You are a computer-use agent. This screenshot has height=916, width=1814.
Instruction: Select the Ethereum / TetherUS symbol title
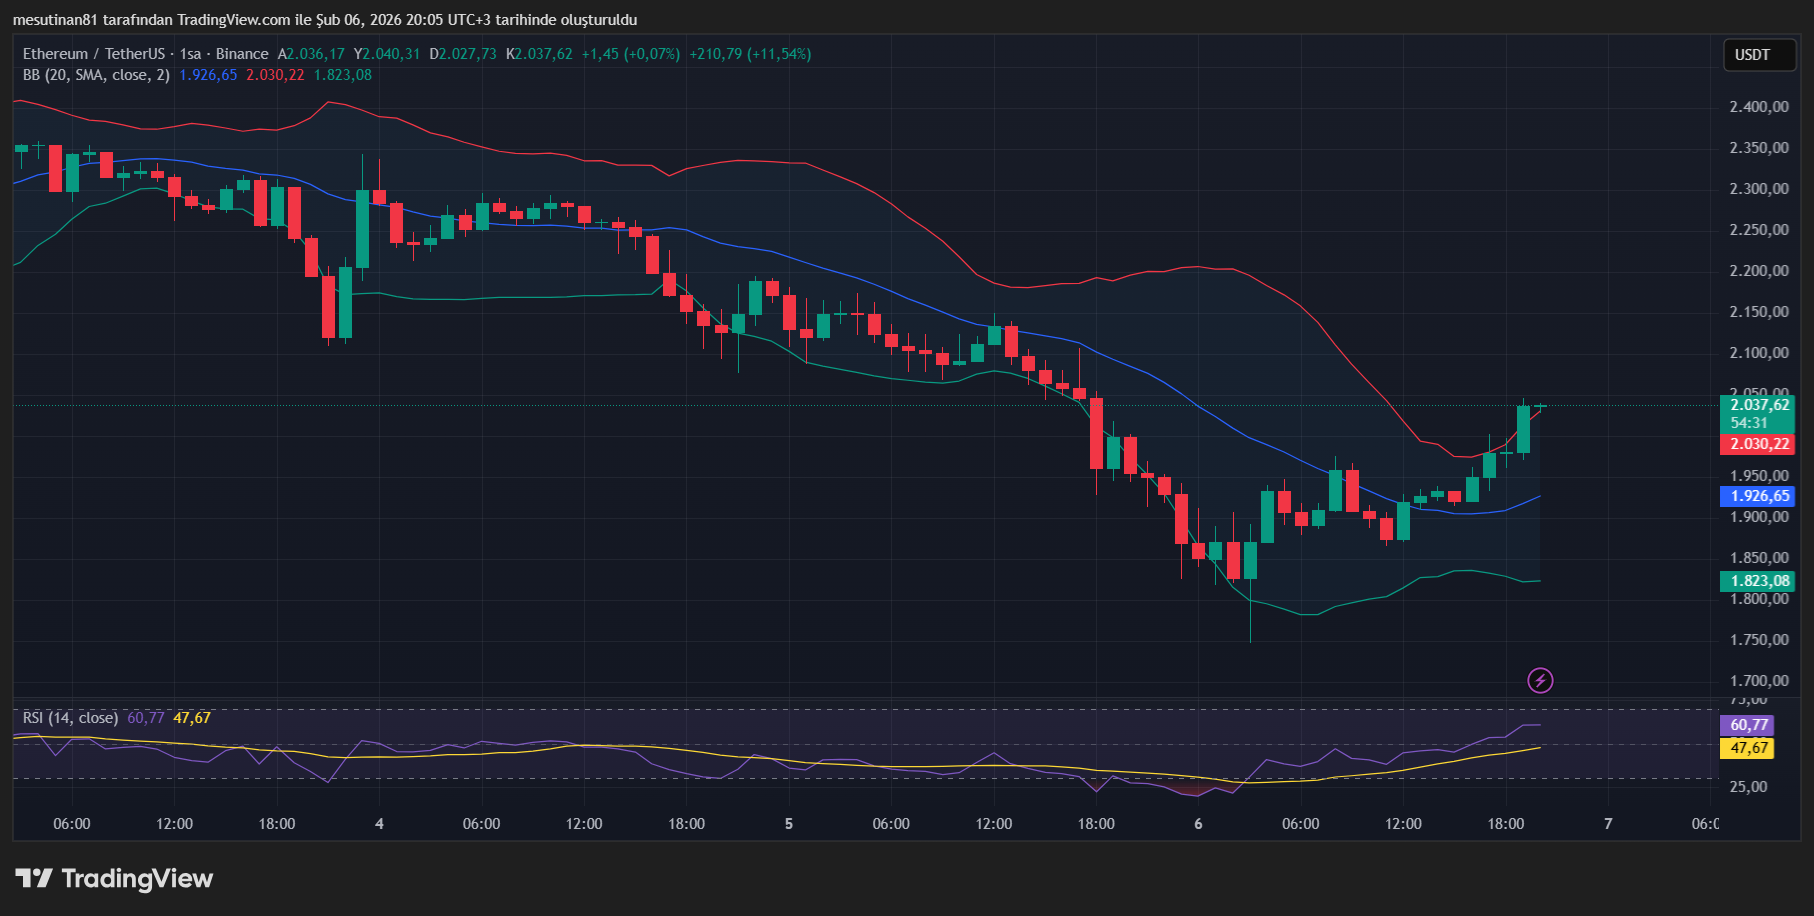(94, 54)
